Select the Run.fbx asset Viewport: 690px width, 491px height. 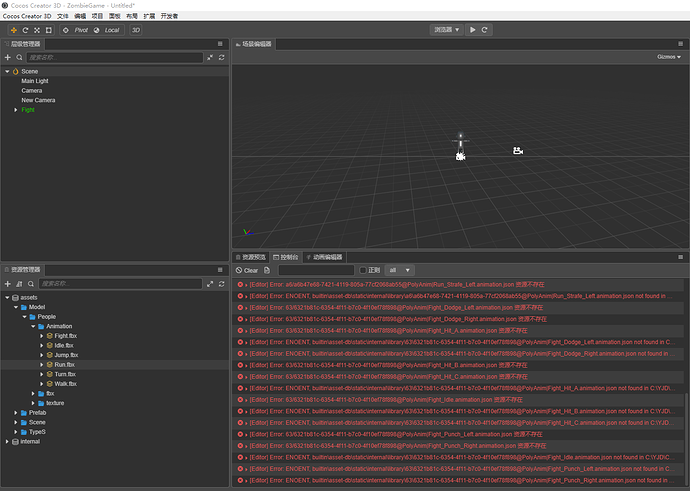click(x=65, y=365)
